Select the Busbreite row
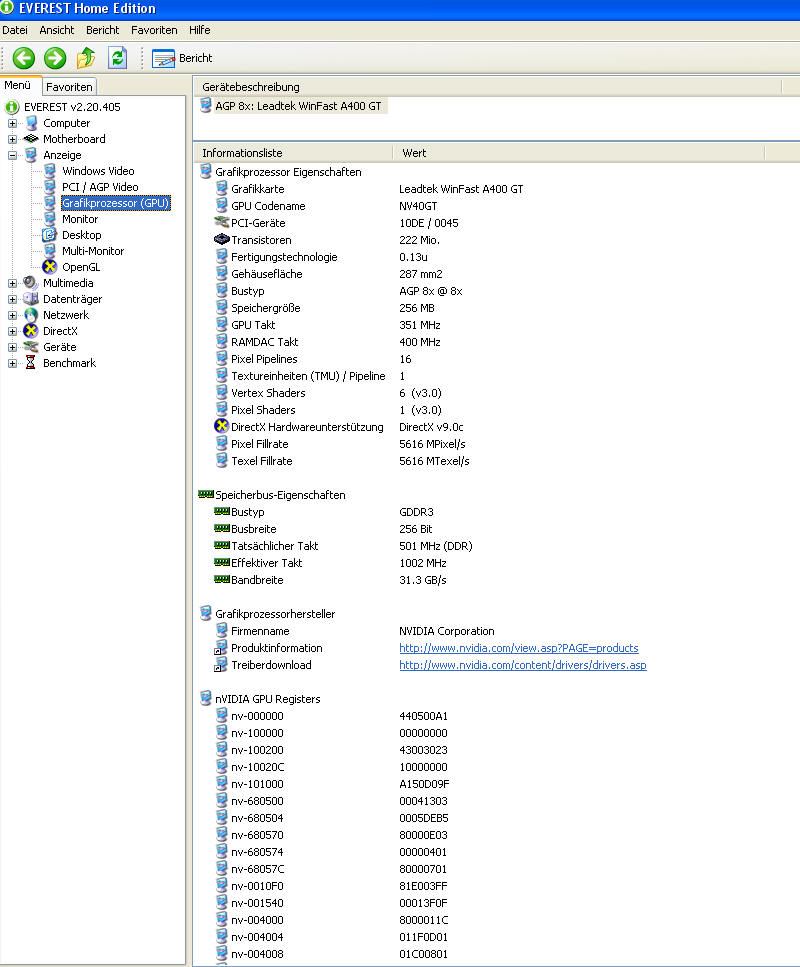The image size is (800, 967). (254, 529)
